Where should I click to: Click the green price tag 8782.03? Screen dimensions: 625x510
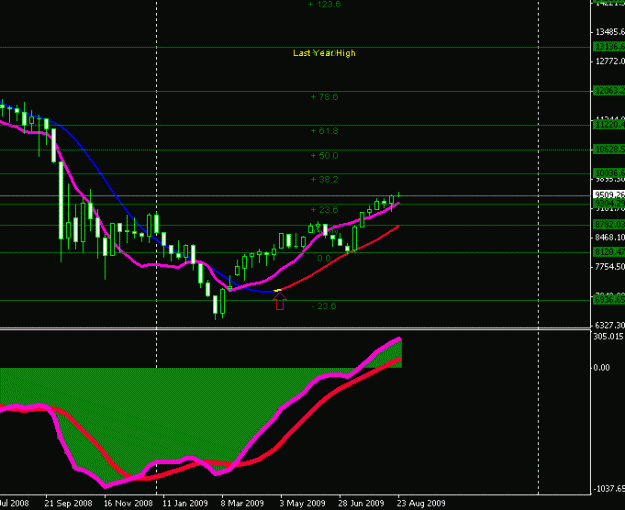pos(609,224)
